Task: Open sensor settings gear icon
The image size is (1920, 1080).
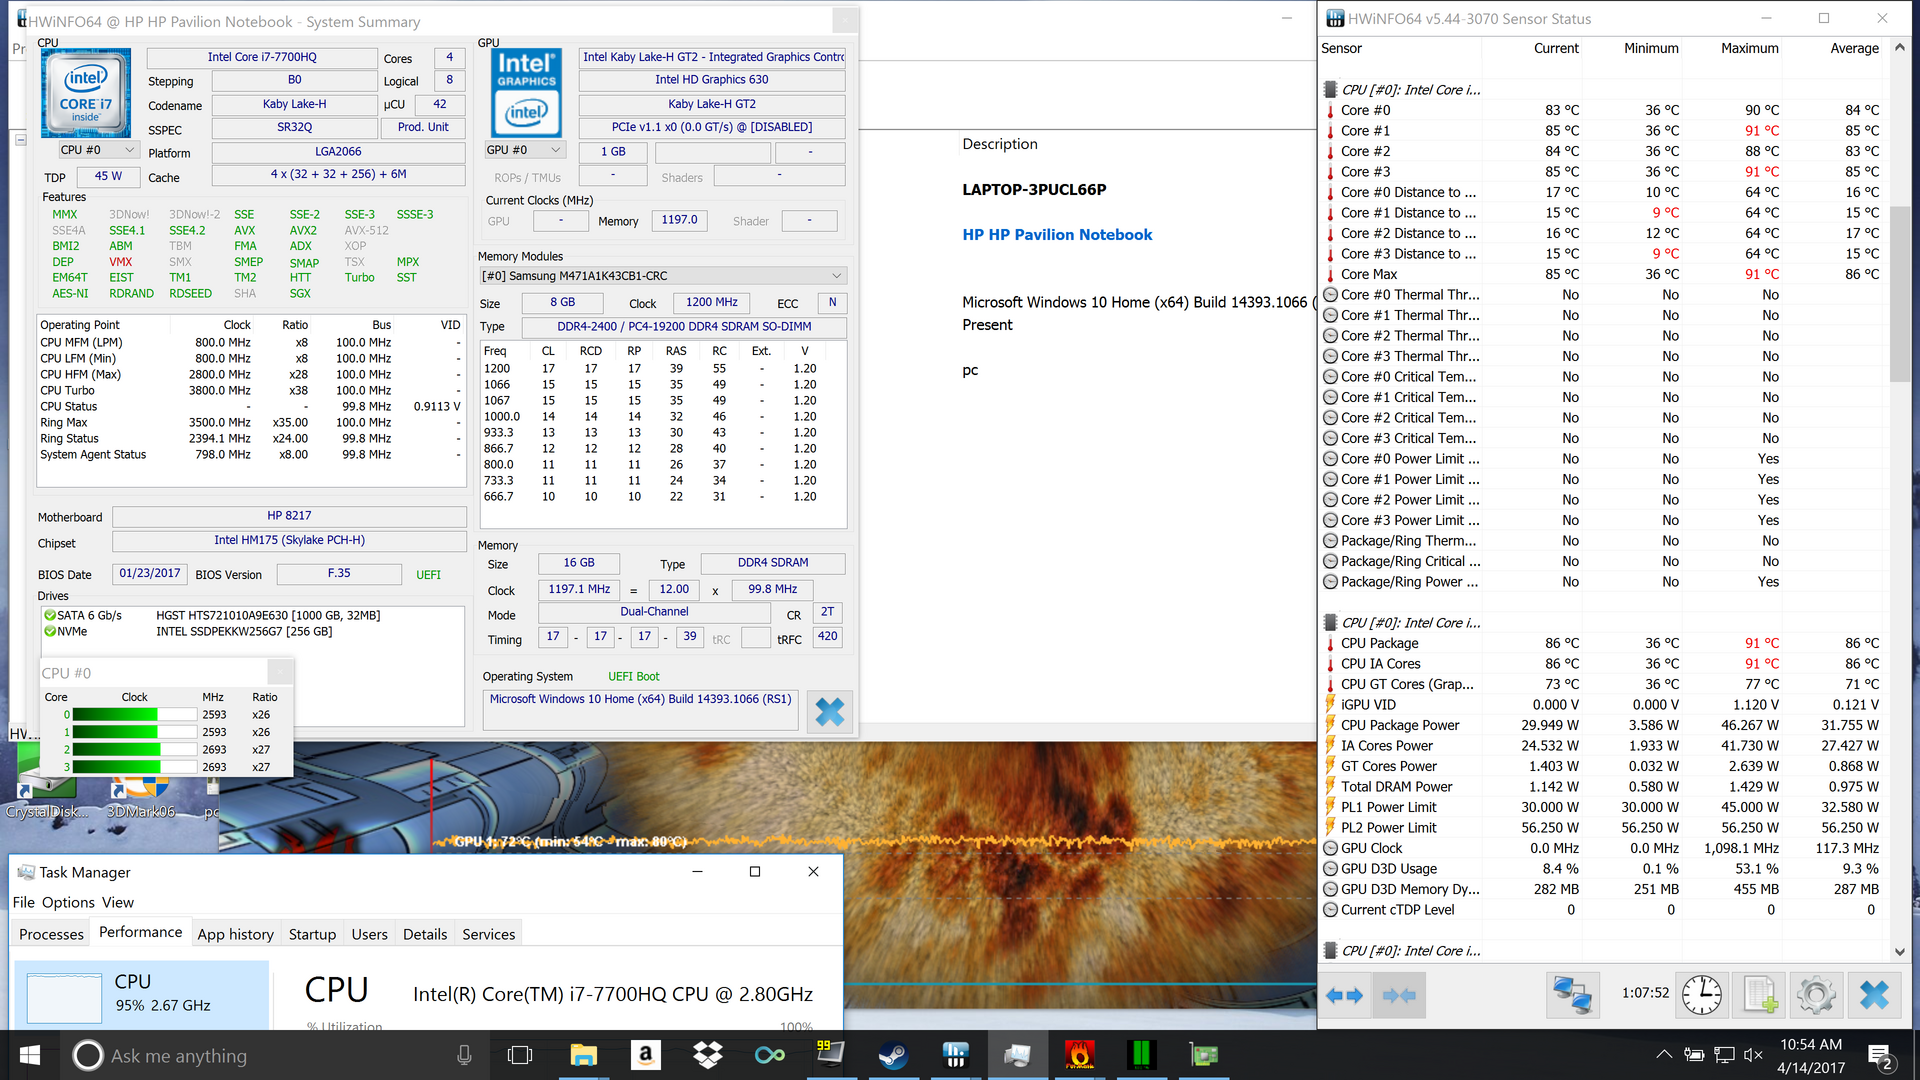Action: pos(1816,995)
